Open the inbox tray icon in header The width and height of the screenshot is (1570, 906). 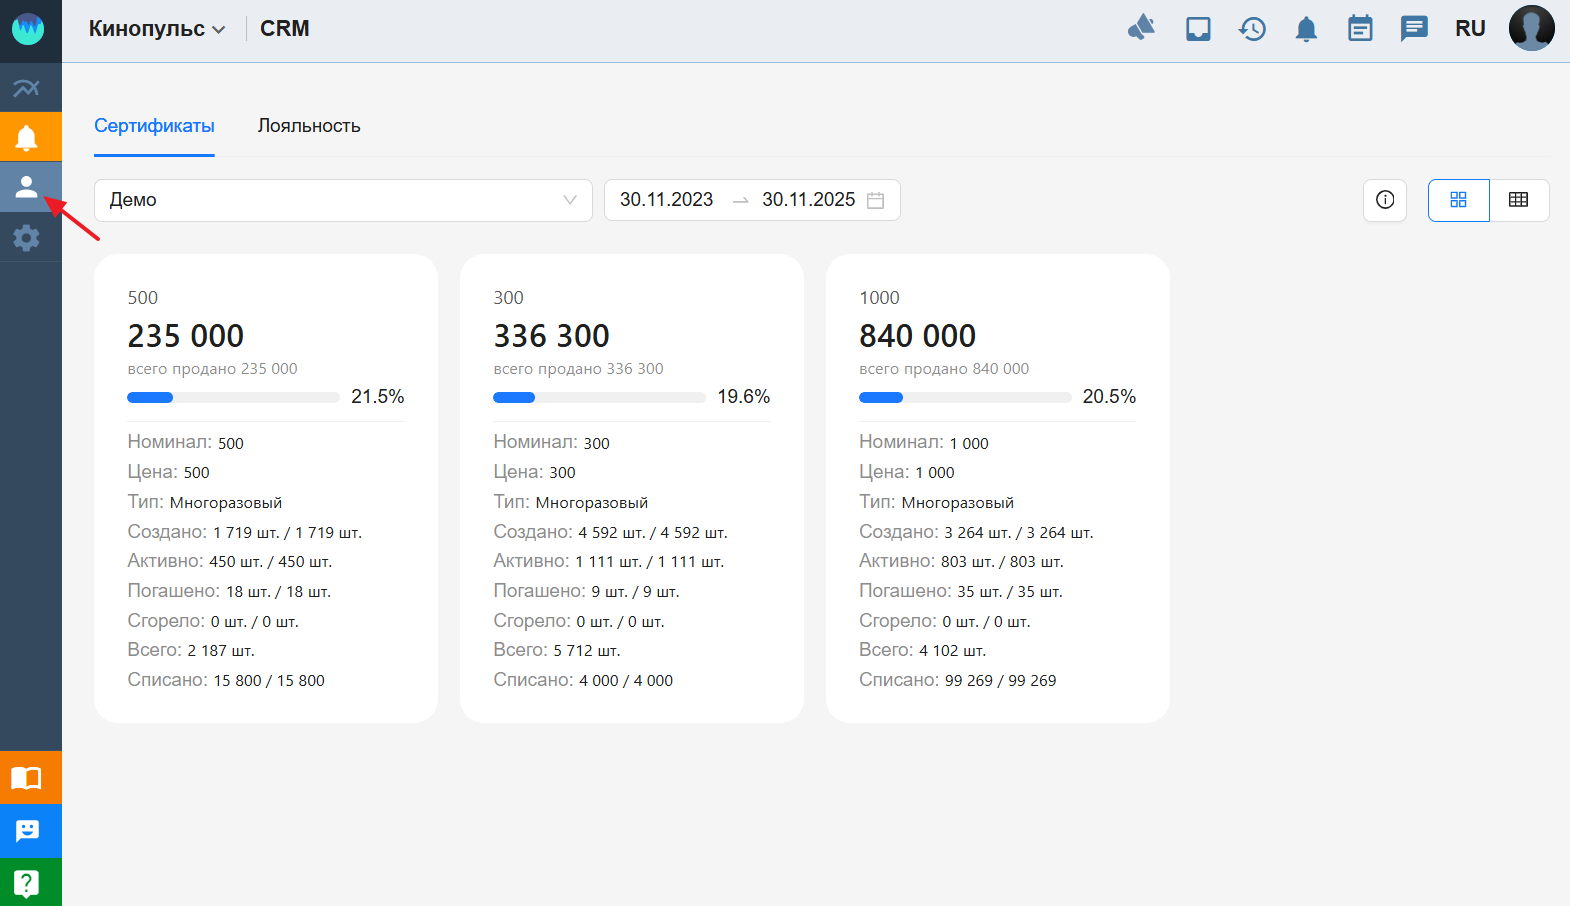(x=1198, y=29)
